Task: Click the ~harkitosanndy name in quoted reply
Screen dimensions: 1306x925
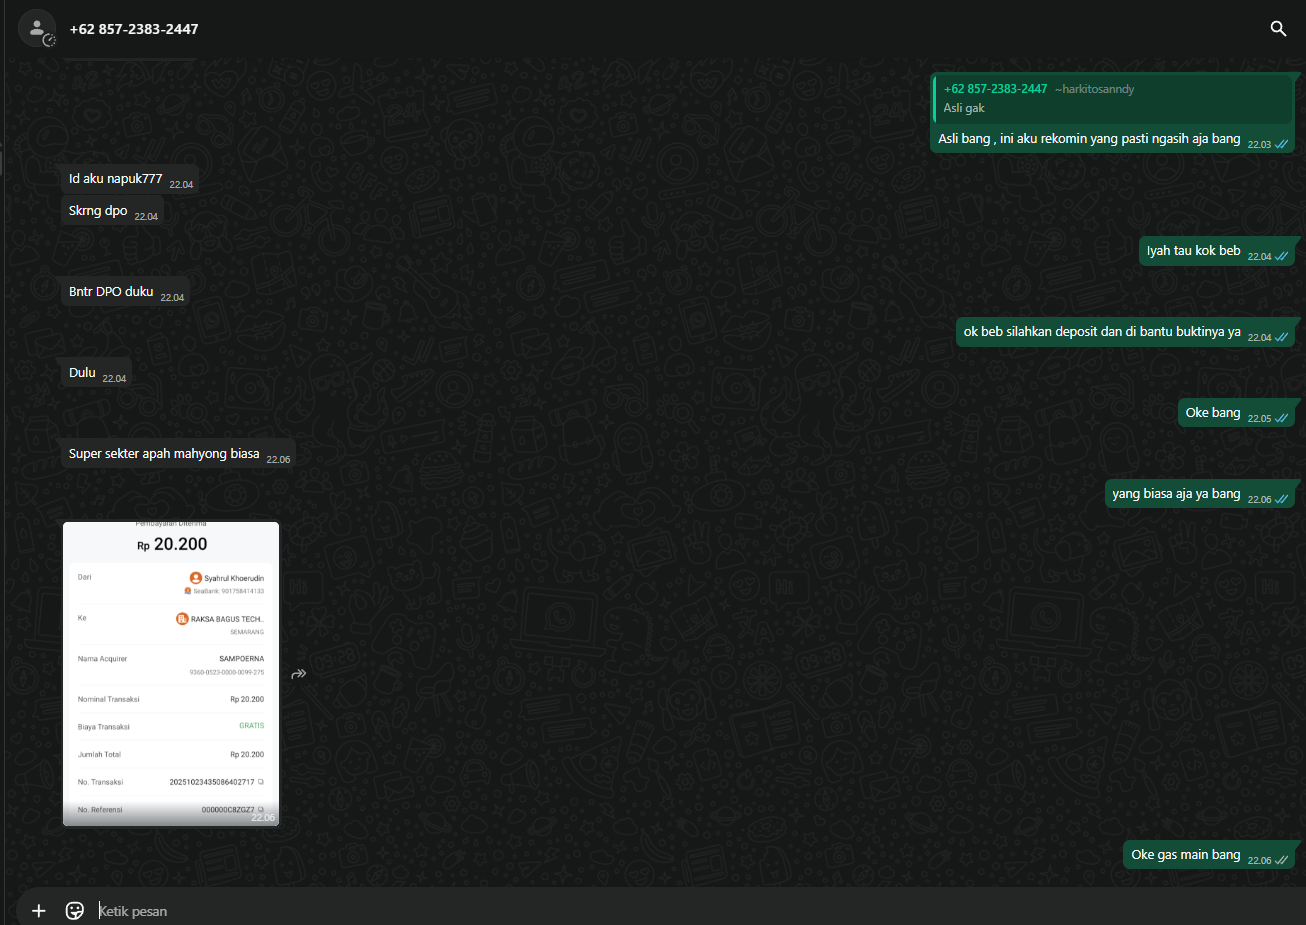Action: point(1095,89)
